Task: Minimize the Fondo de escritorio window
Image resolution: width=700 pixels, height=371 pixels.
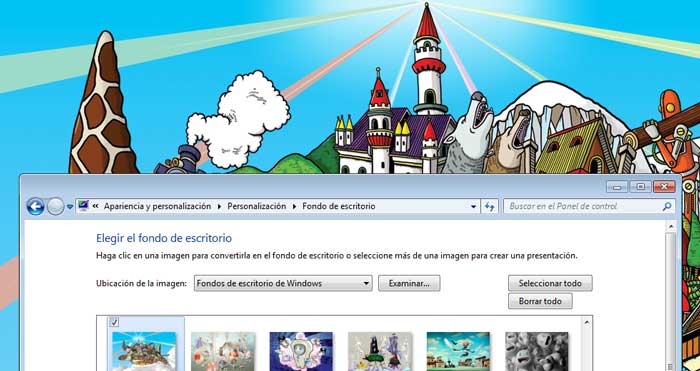Action: [x=617, y=187]
